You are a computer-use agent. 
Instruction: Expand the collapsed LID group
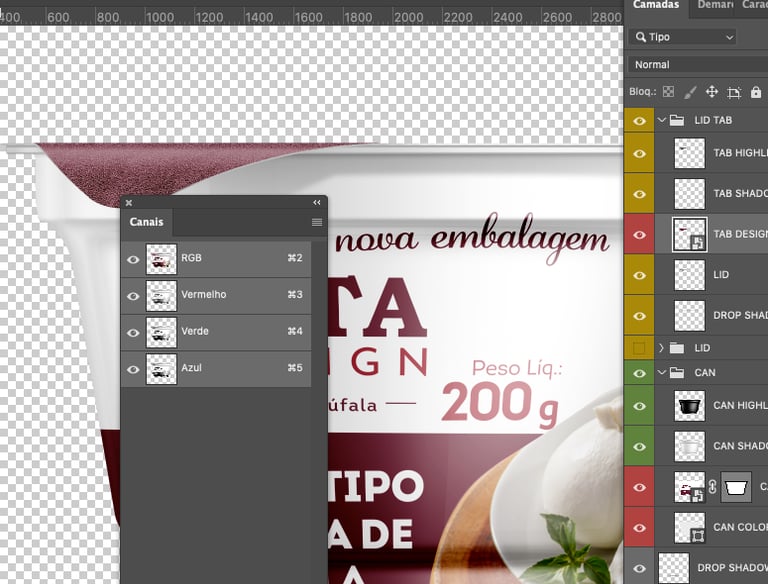[x=661, y=348]
